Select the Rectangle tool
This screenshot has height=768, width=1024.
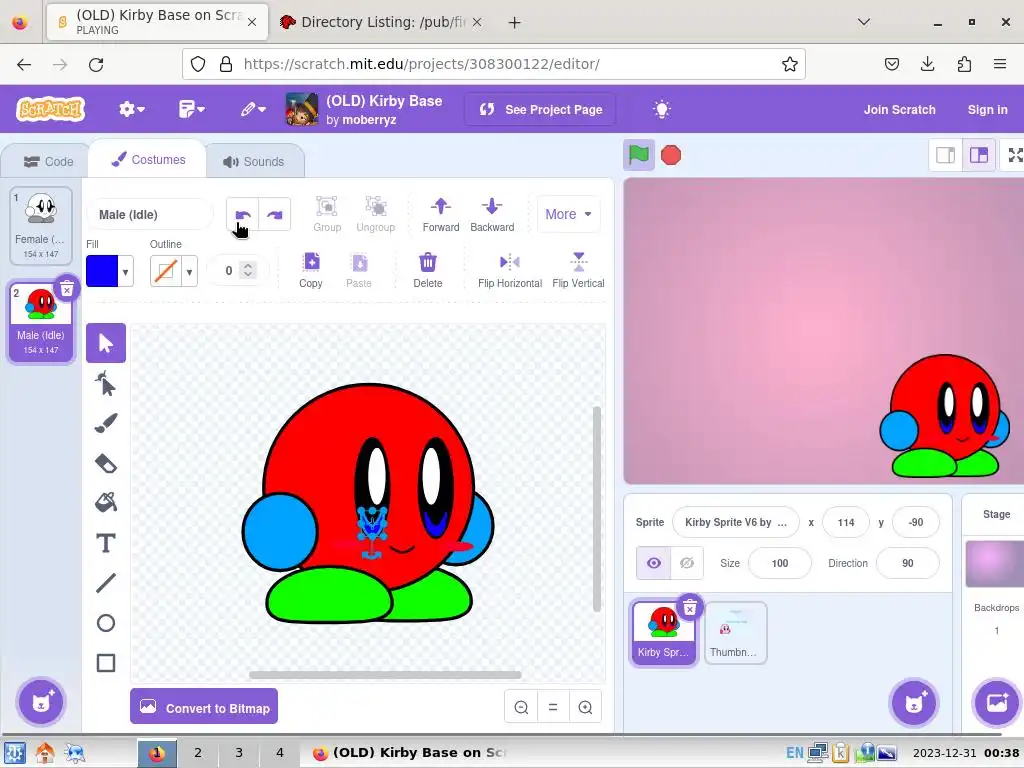106,663
